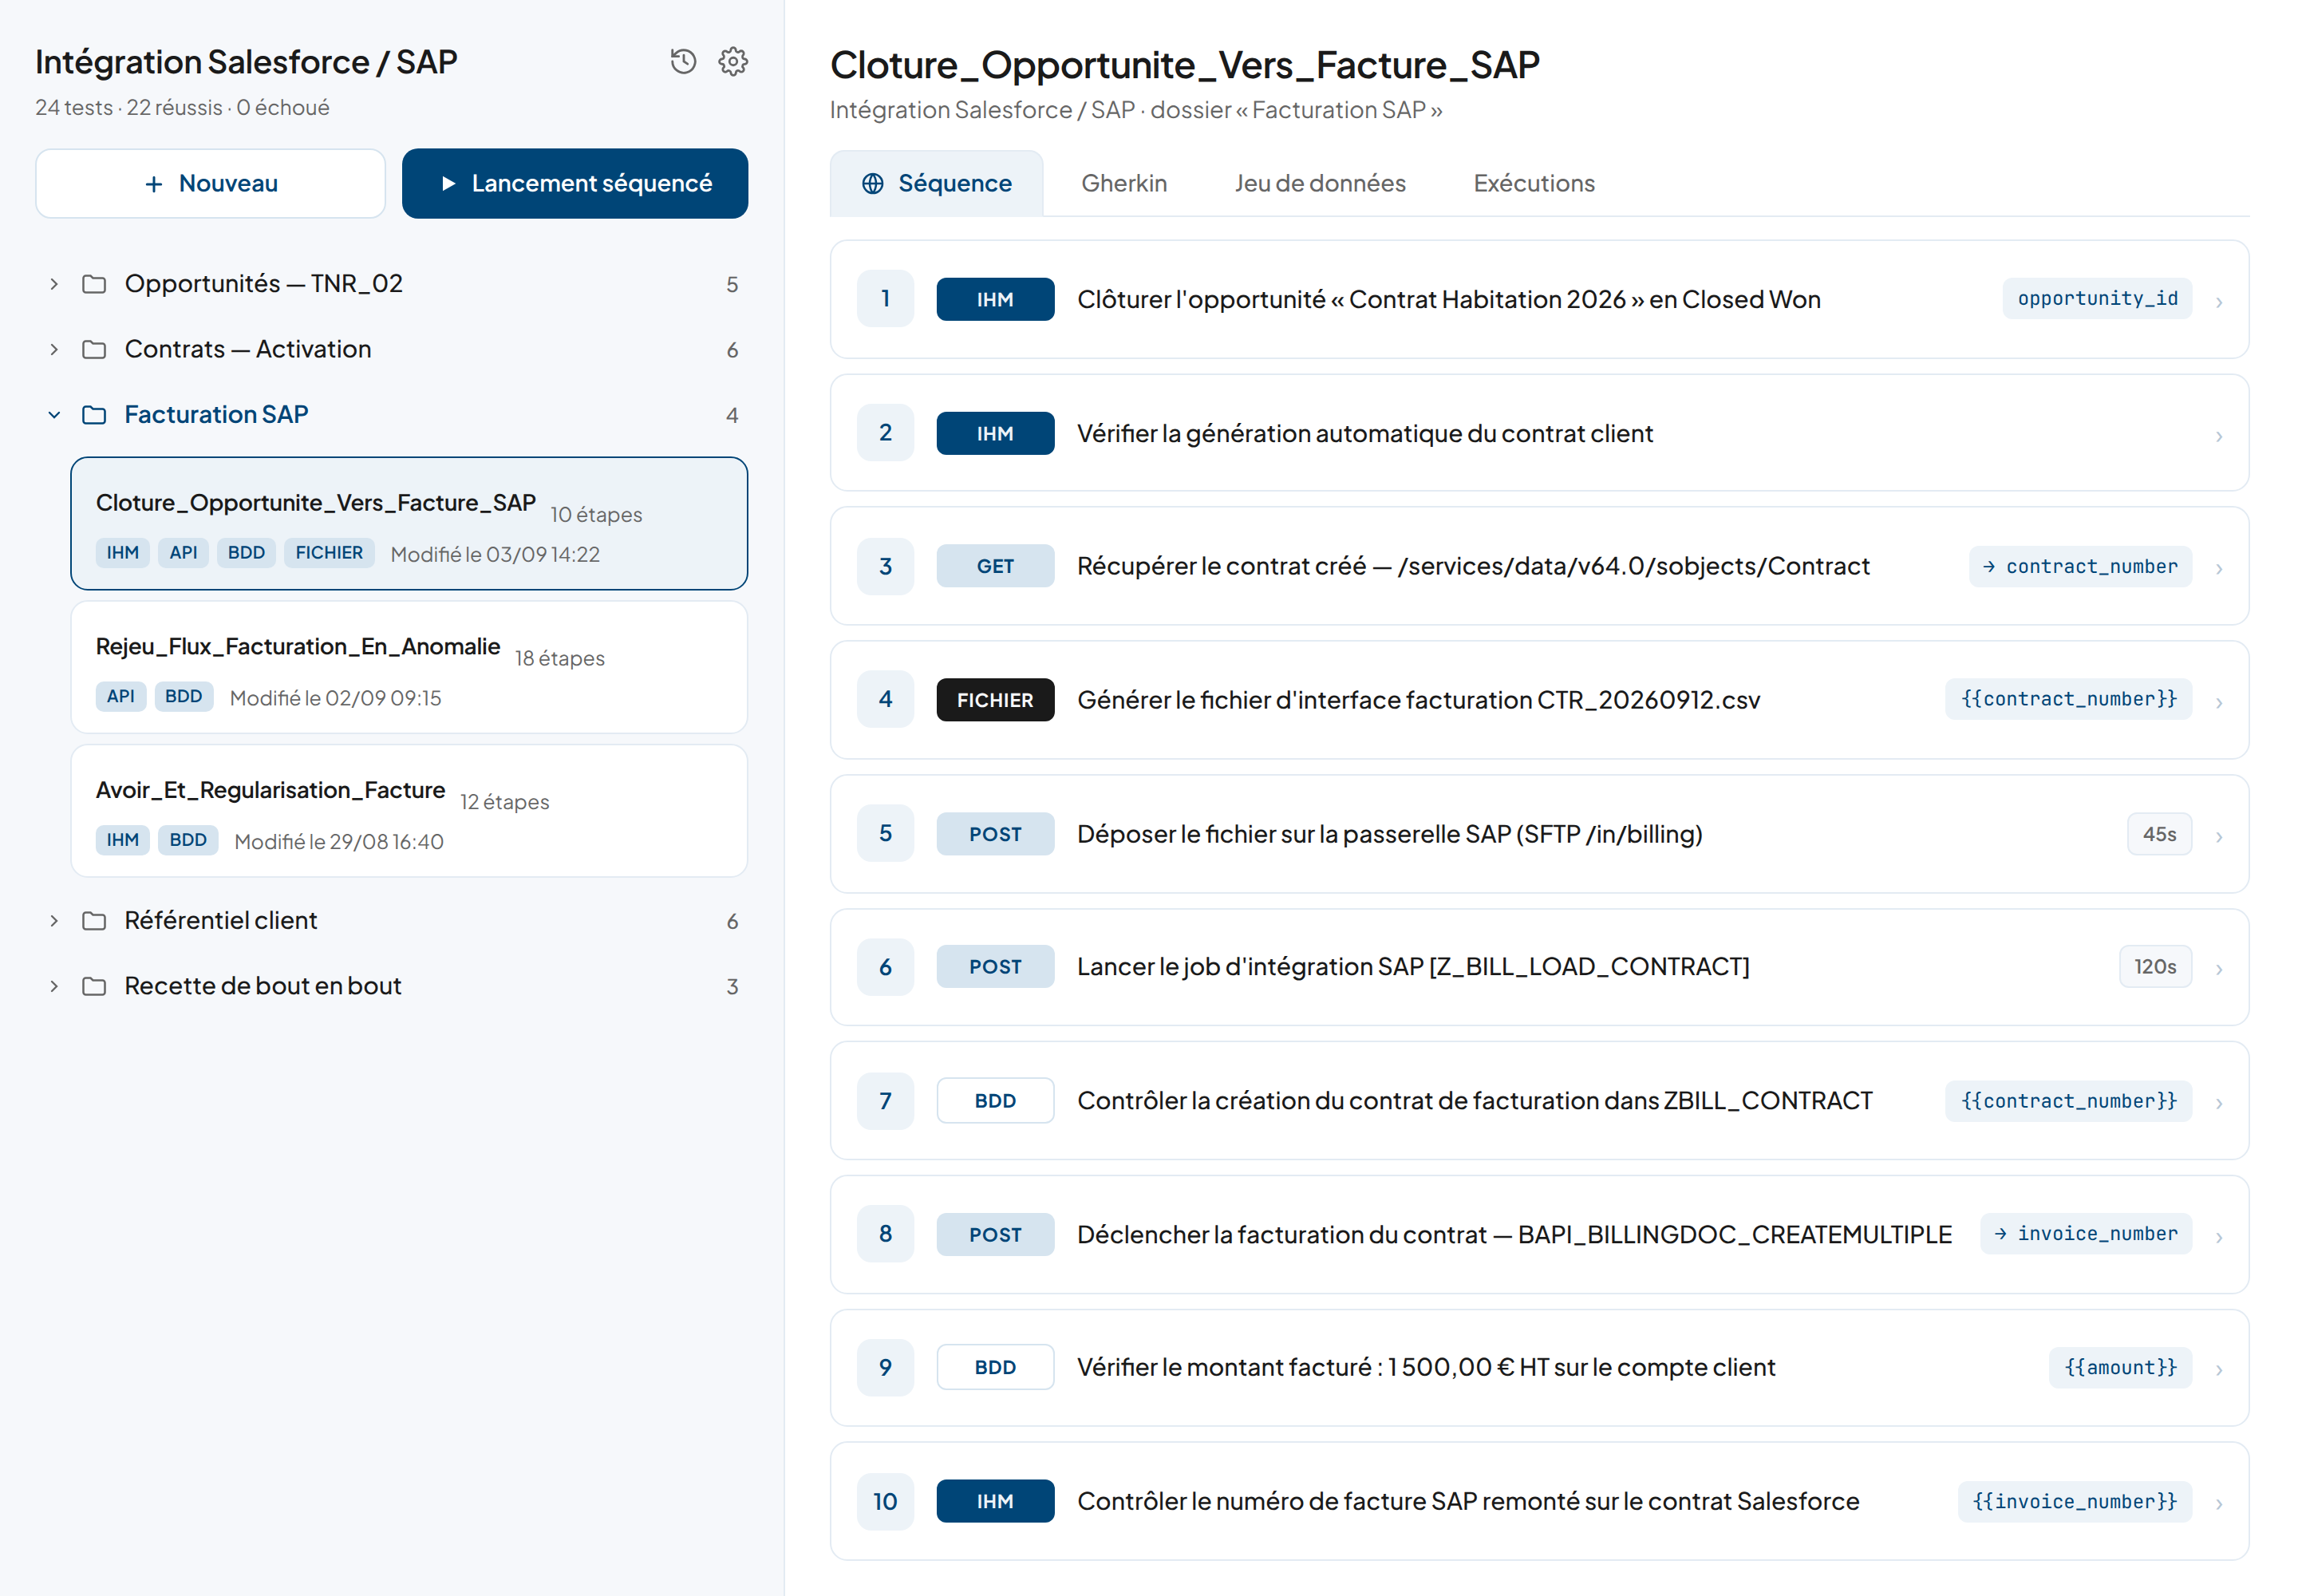Click the contract_number output chip on step 3
This screenshot has height=1596, width=2298.
(x=2081, y=566)
